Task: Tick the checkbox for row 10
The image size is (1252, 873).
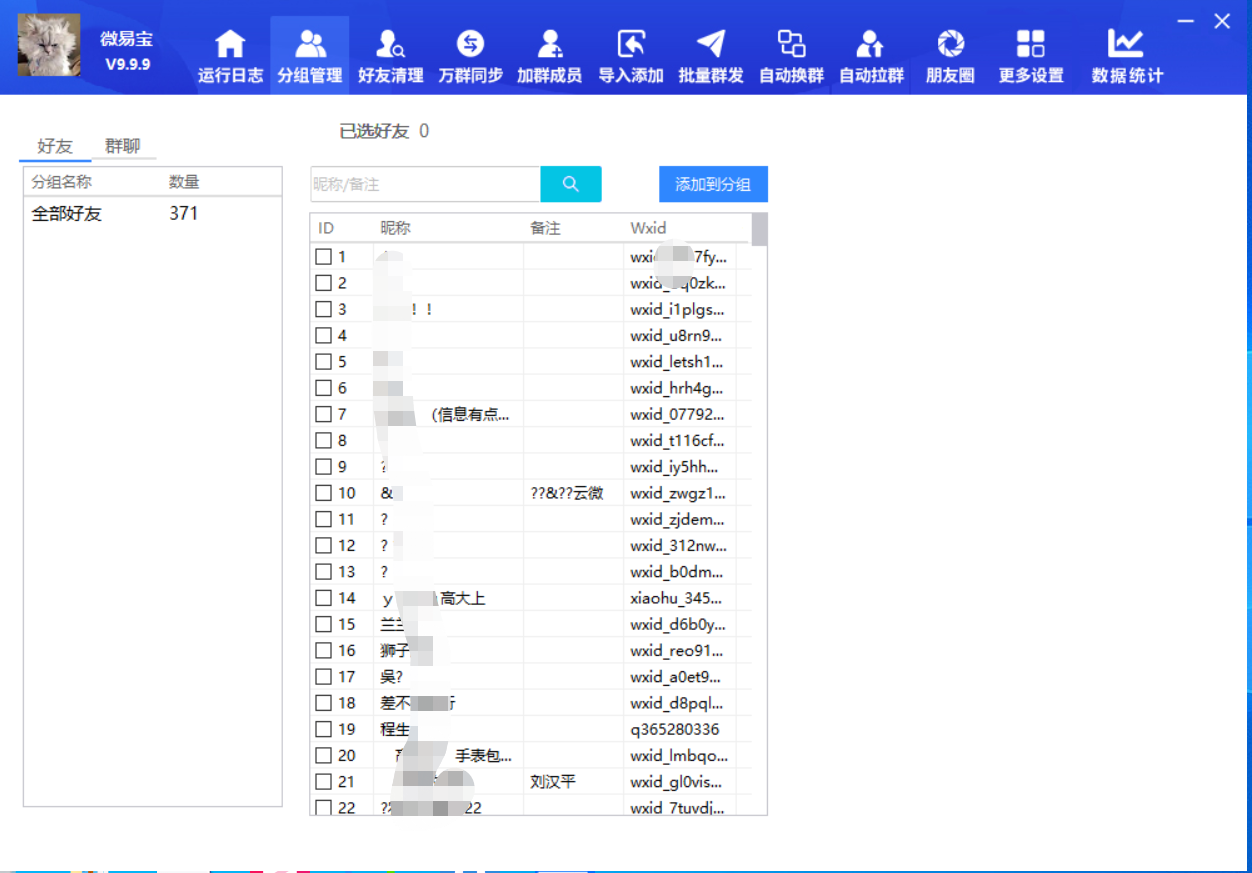Action: point(324,492)
